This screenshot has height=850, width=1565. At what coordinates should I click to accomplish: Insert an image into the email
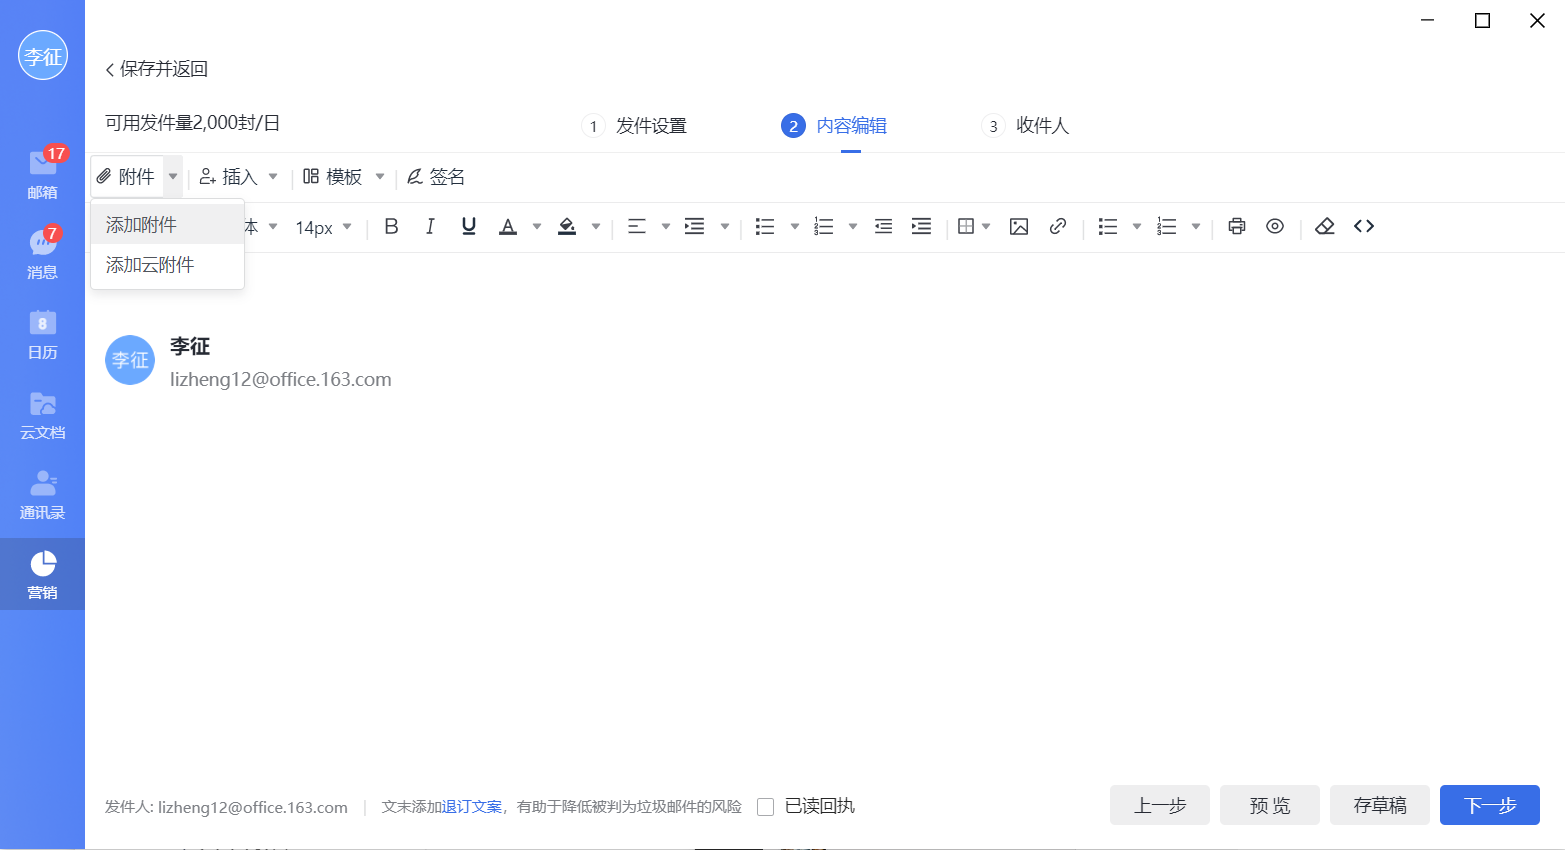click(1019, 226)
